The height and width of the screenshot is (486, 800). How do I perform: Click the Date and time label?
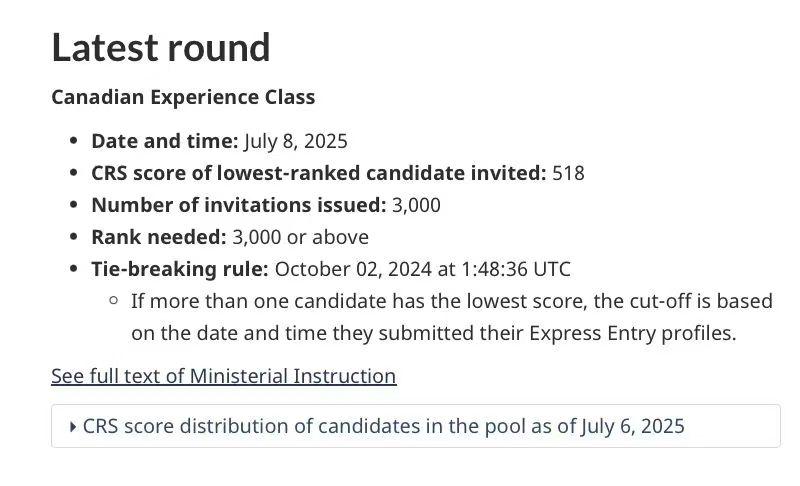(164, 141)
